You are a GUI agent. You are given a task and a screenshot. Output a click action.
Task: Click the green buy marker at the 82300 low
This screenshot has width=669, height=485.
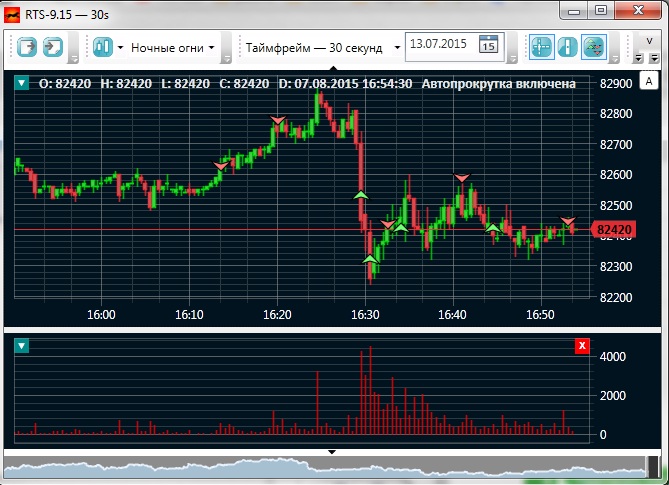[370, 258]
